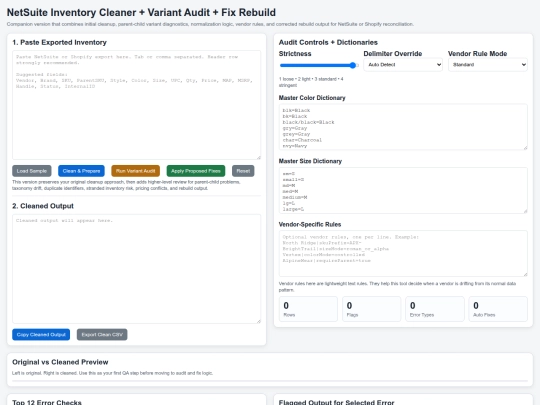The height and width of the screenshot is (405, 540).
Task: Click the 'Audit Controls + Dictionaries' heading
Action: click(x=328, y=42)
